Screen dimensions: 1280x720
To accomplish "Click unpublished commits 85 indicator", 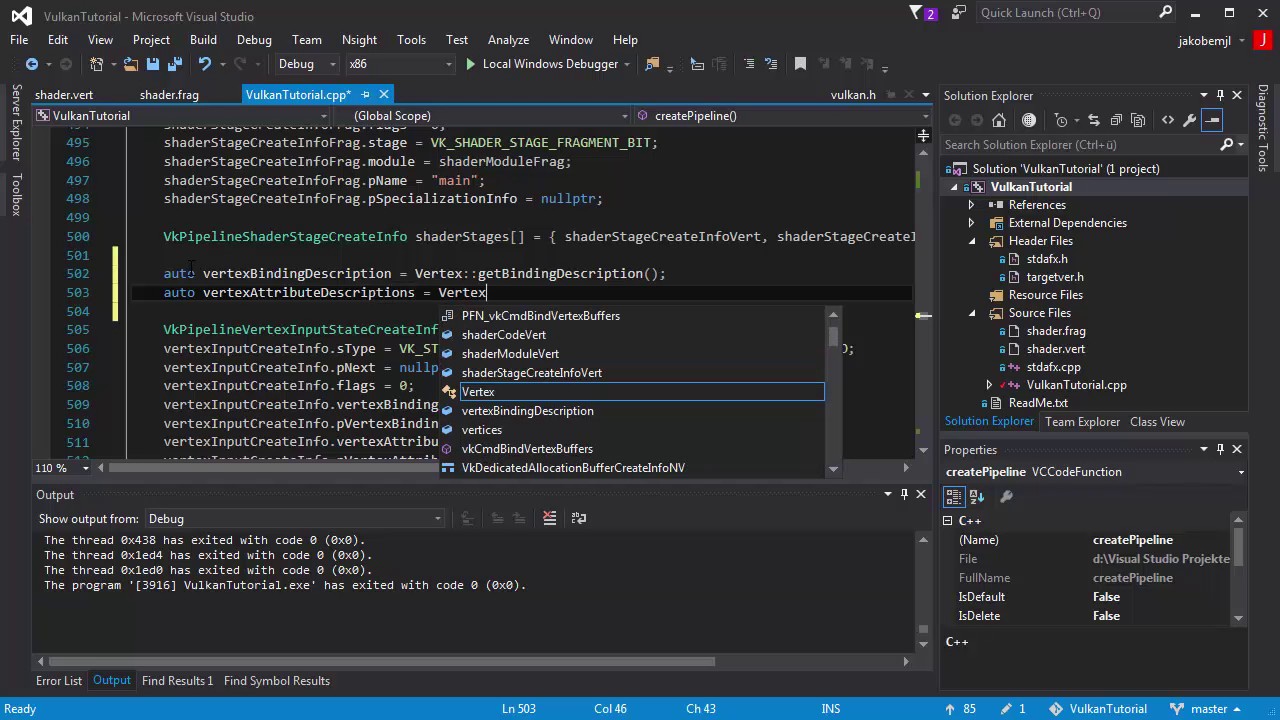I will 960,709.
